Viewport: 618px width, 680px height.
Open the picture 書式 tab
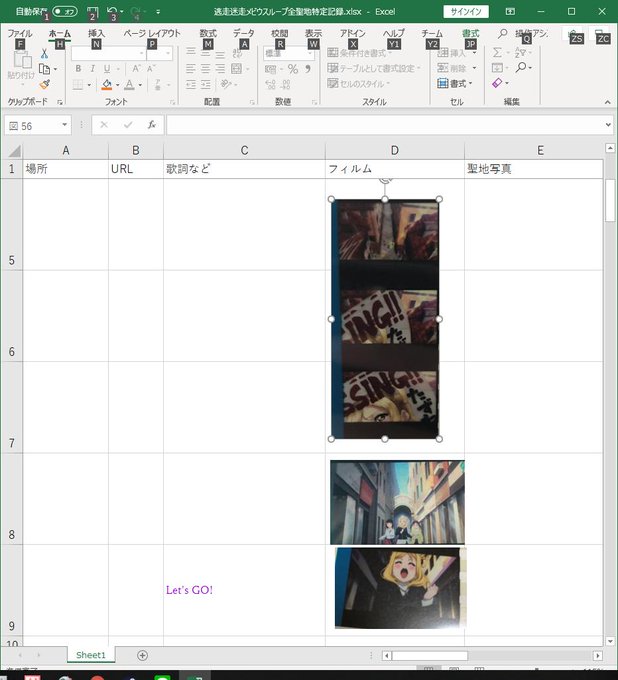[x=470, y=33]
